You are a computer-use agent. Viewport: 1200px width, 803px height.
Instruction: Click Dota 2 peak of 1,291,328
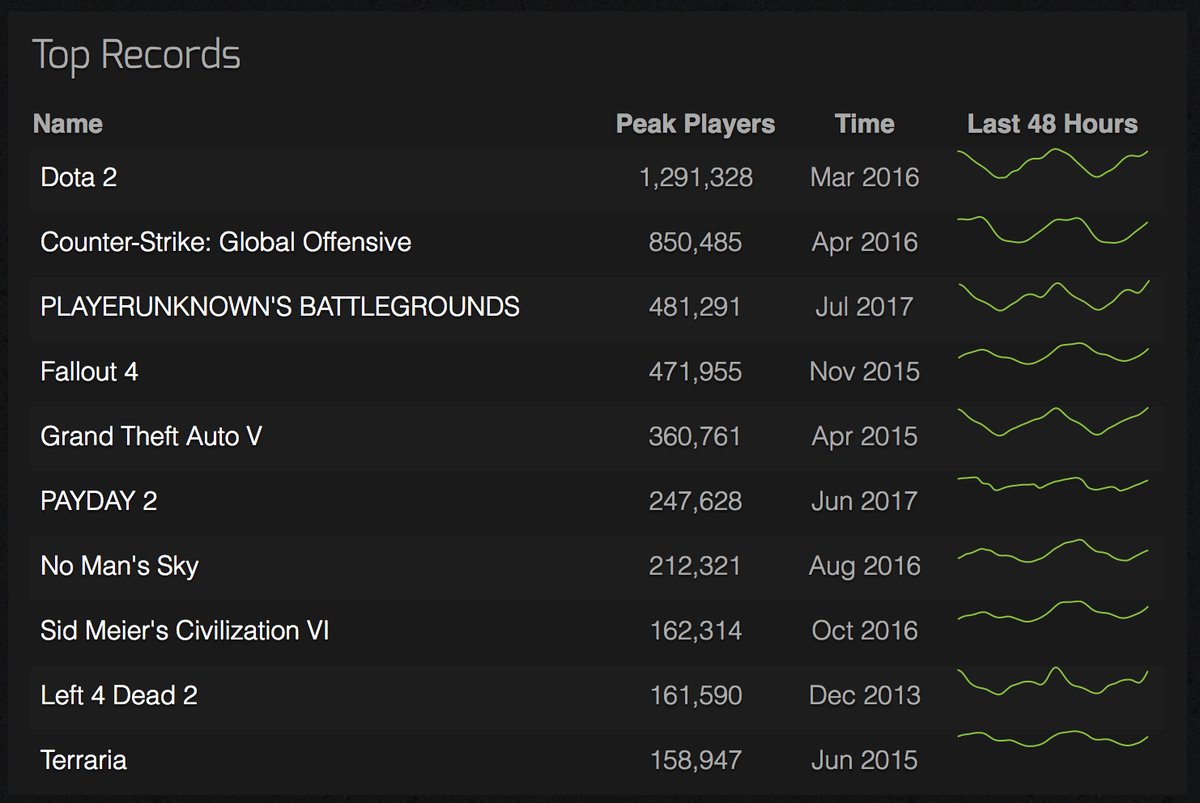pos(696,178)
